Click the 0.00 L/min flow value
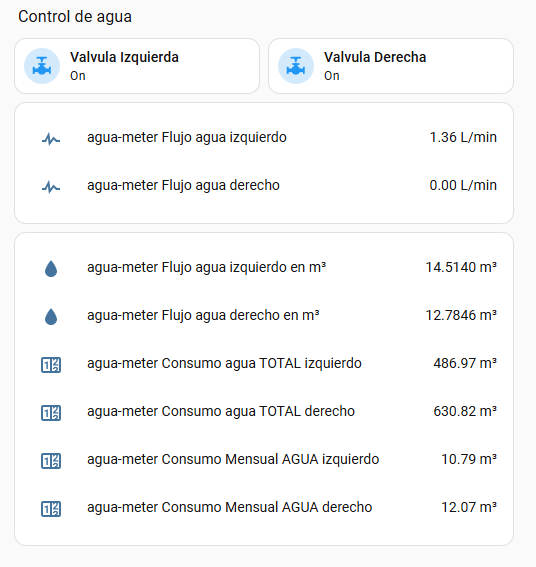This screenshot has height=567, width=536. click(x=463, y=186)
